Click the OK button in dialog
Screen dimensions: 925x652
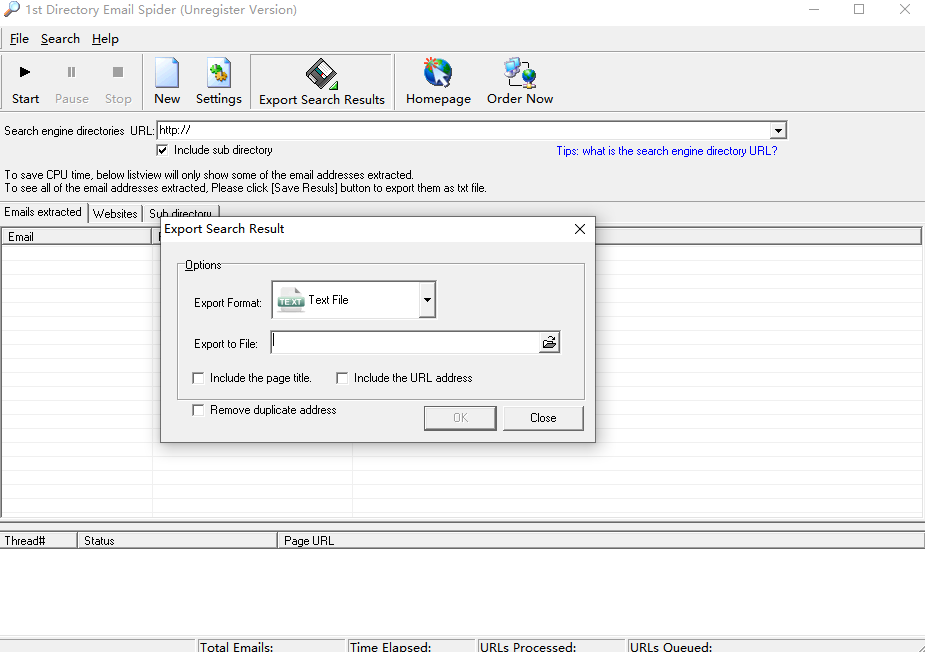(x=460, y=418)
